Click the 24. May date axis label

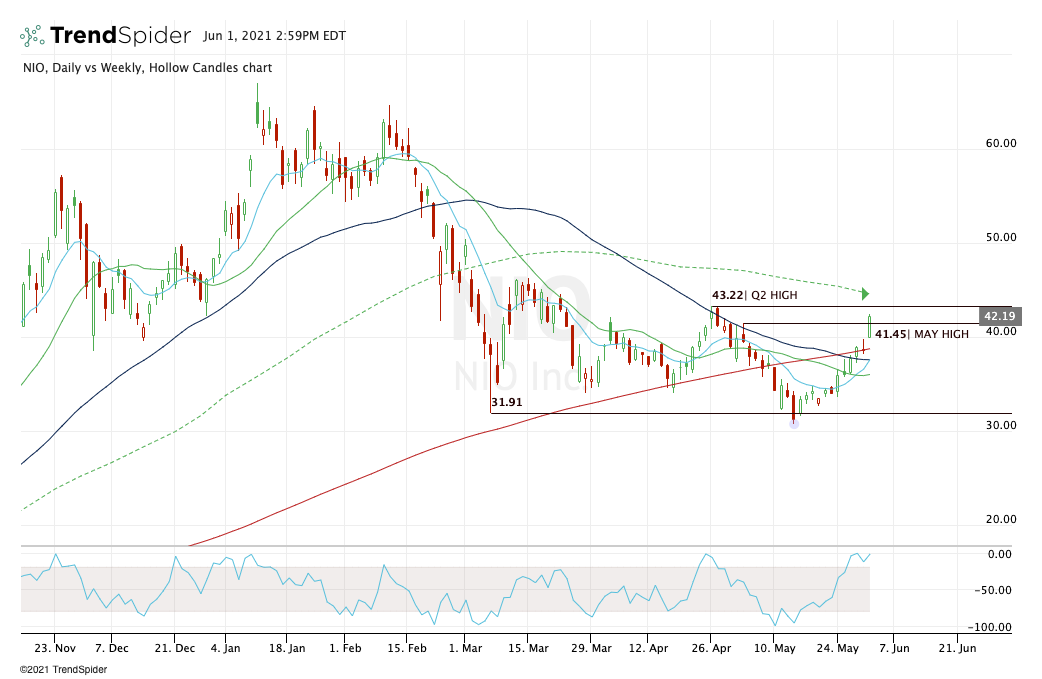[837, 648]
